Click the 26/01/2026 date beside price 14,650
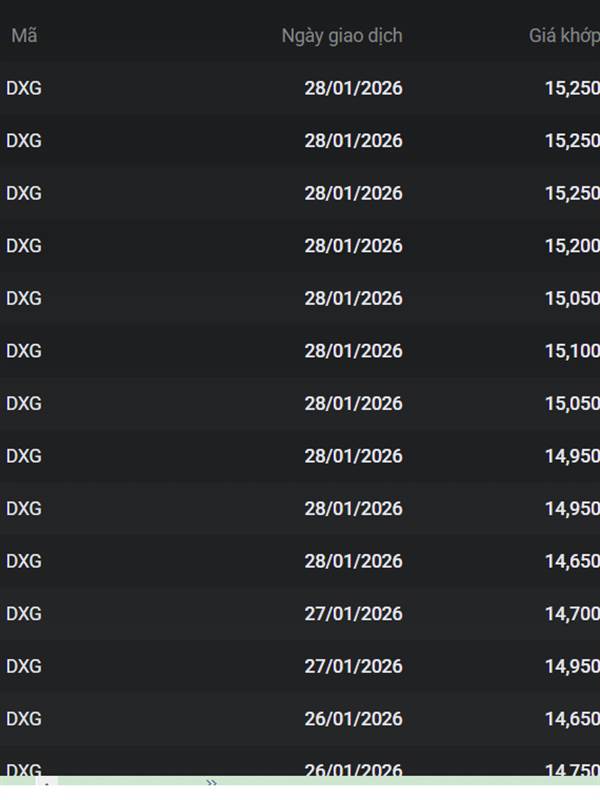The image size is (600, 800). [353, 719]
